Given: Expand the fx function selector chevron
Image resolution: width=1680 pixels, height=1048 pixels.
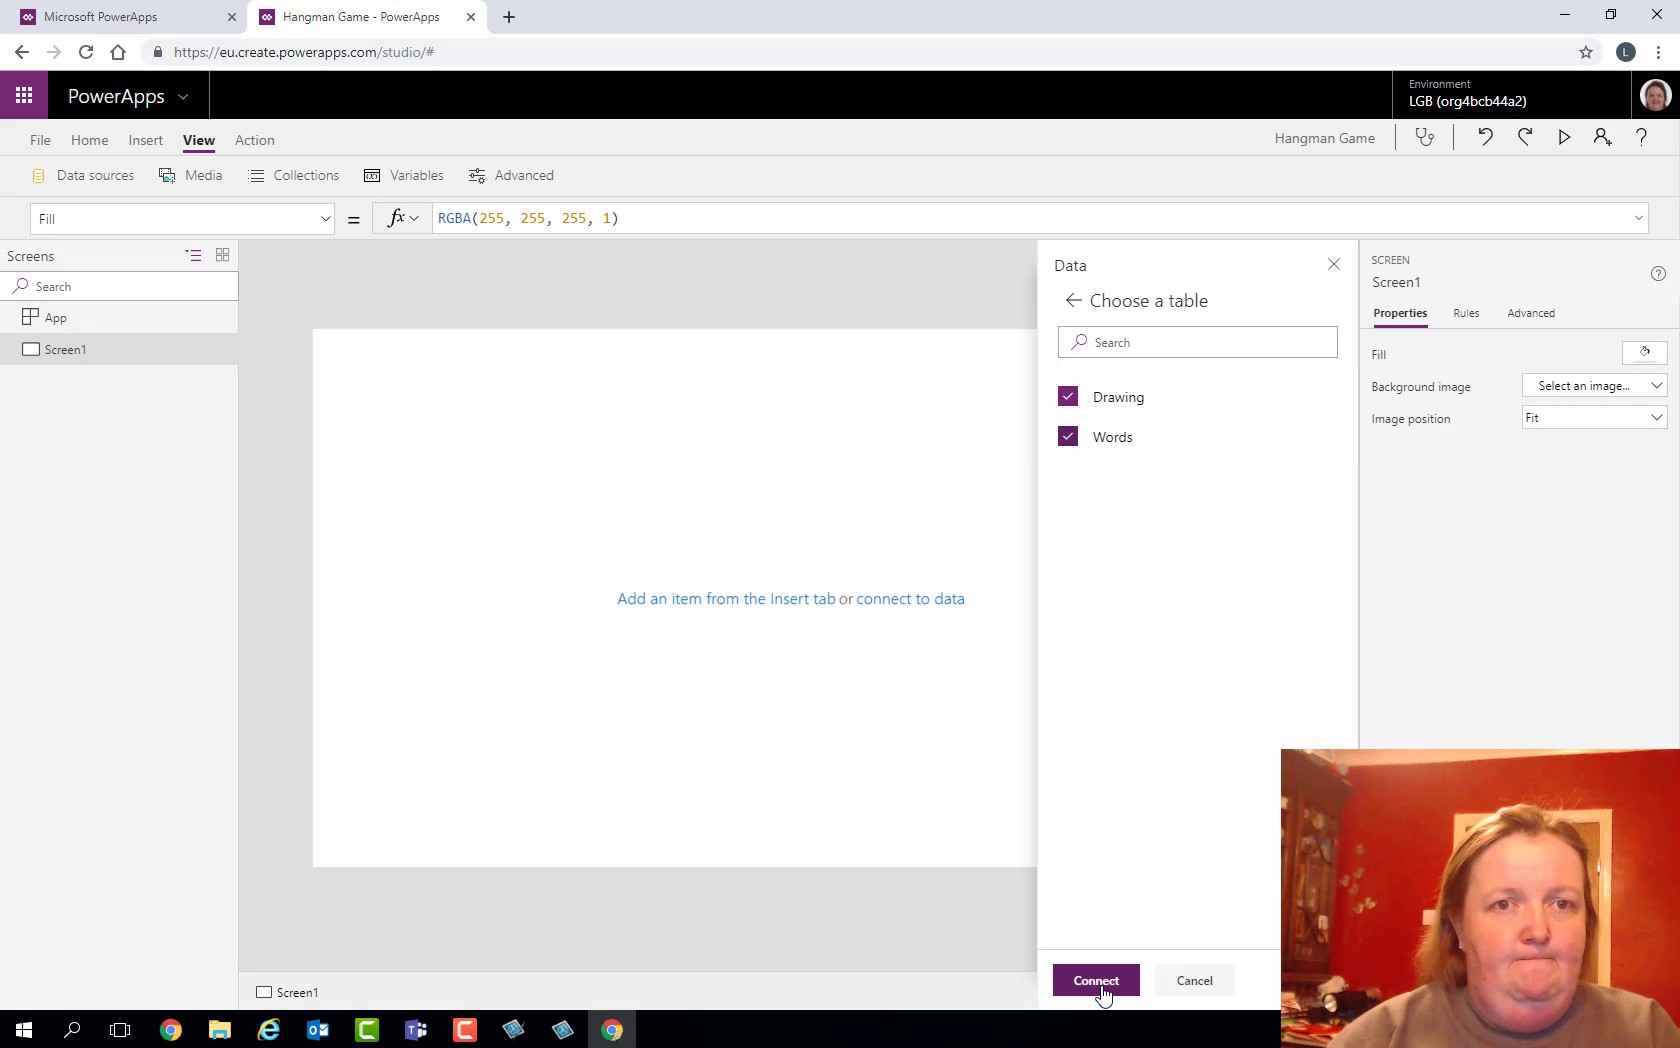Looking at the screenshot, I should tap(414, 218).
